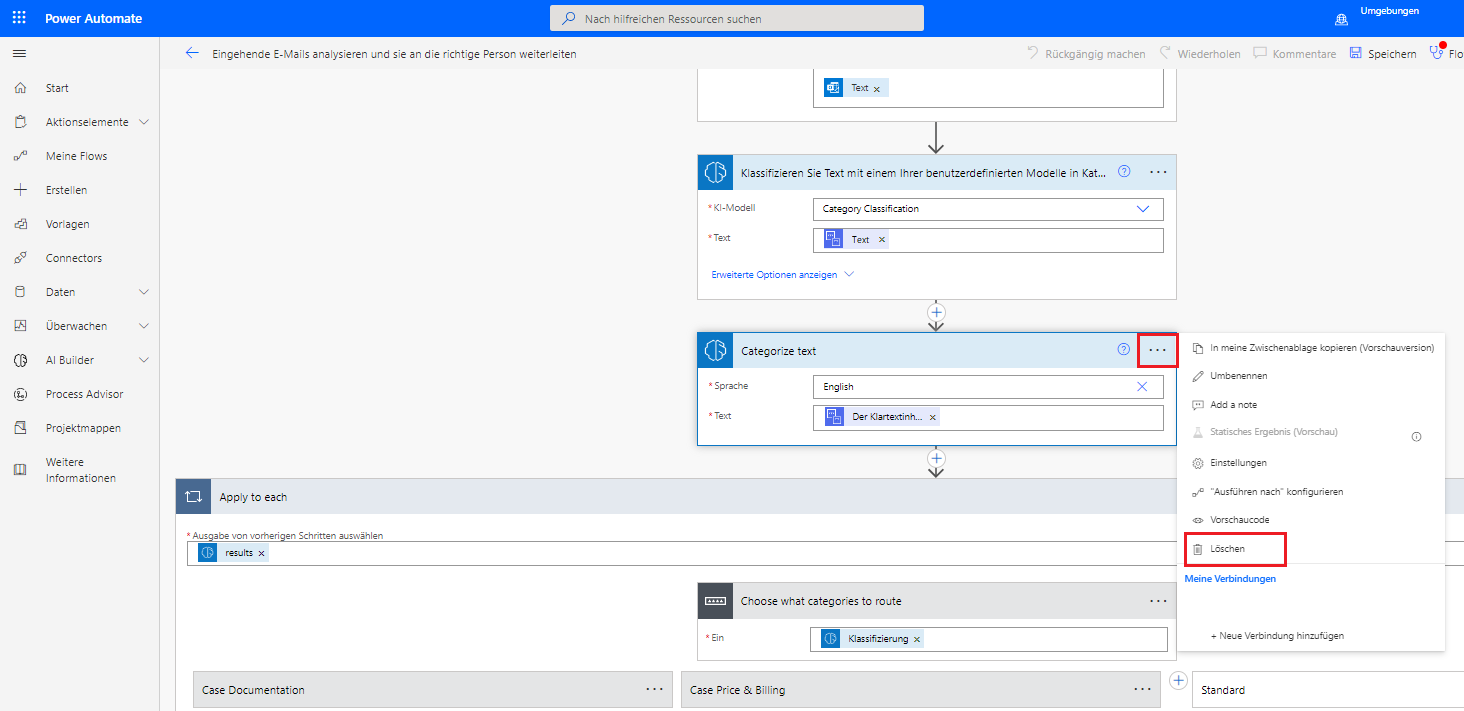Viewport: 1464px width, 711px height.
Task: Click the search box Nach hilfreichen Ressourcen suchen
Action: (x=737, y=18)
